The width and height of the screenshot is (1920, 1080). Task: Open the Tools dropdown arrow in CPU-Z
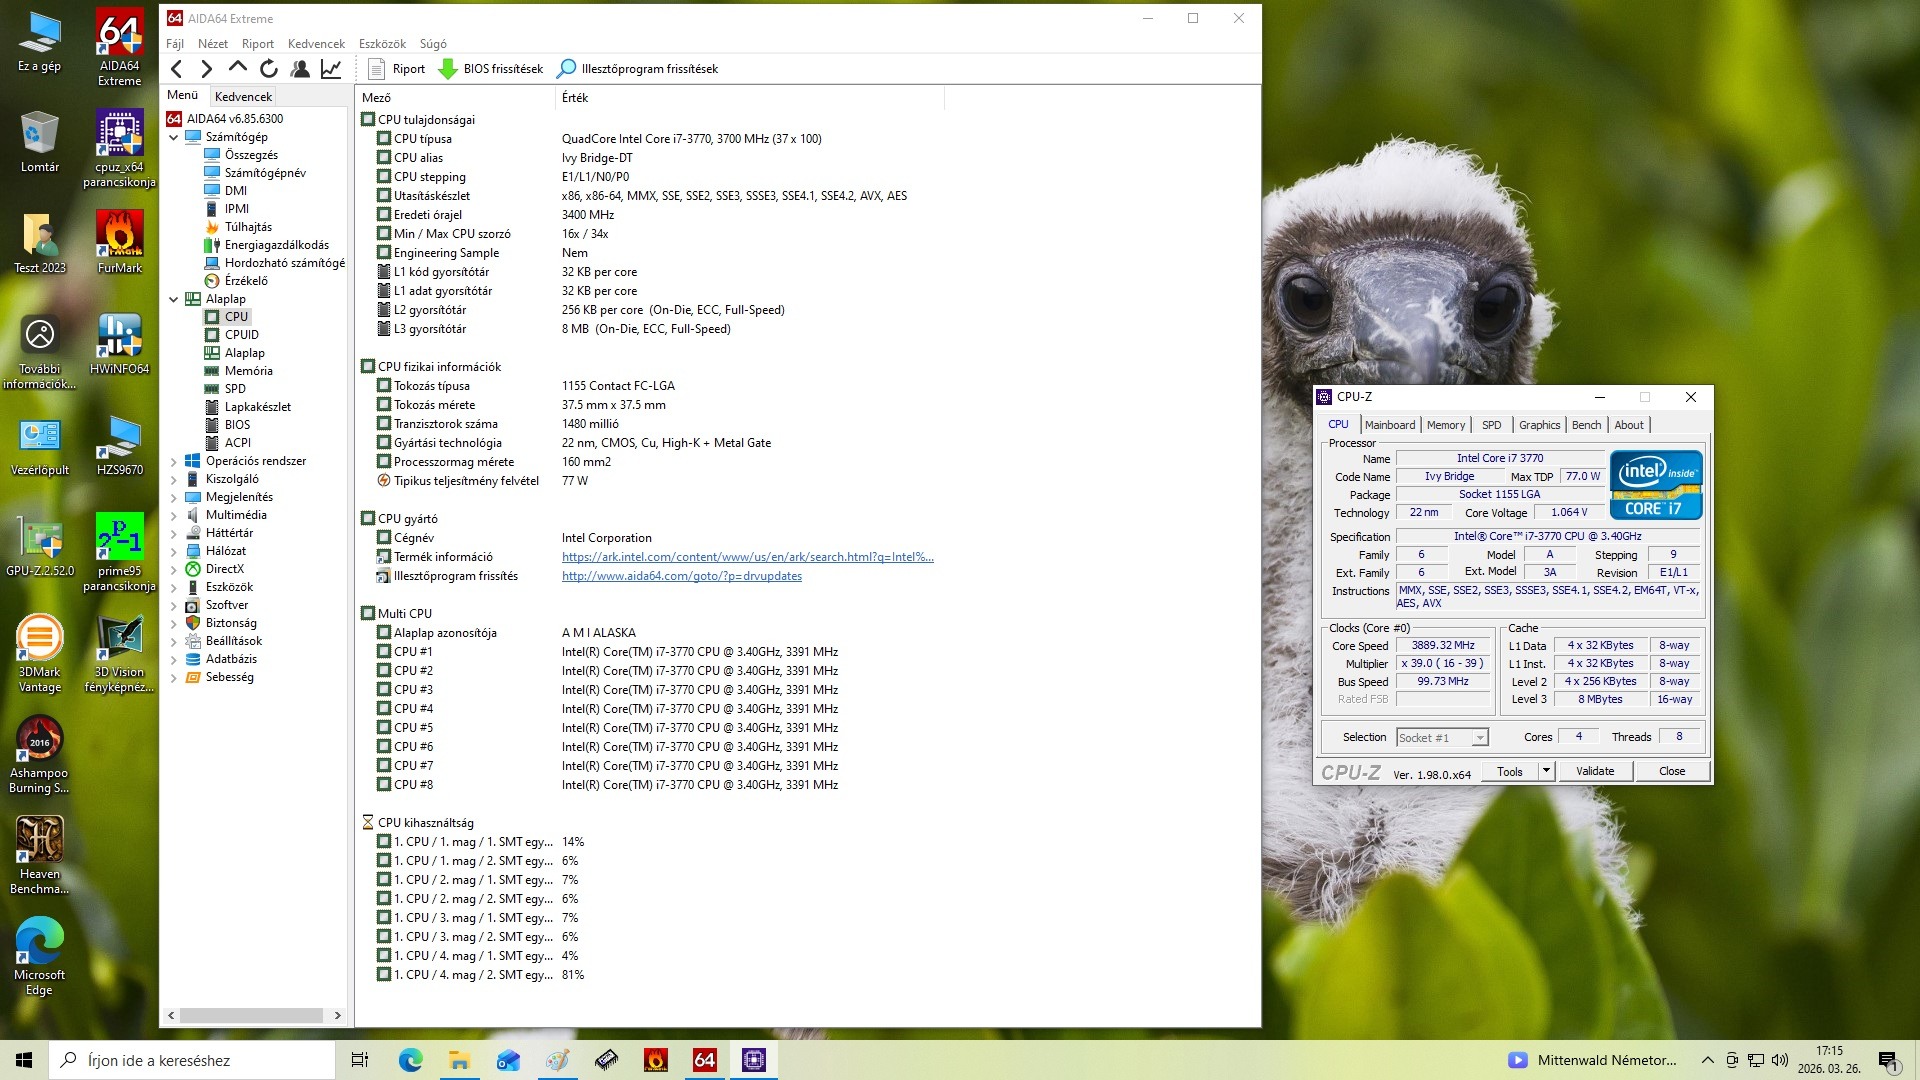[x=1546, y=771]
